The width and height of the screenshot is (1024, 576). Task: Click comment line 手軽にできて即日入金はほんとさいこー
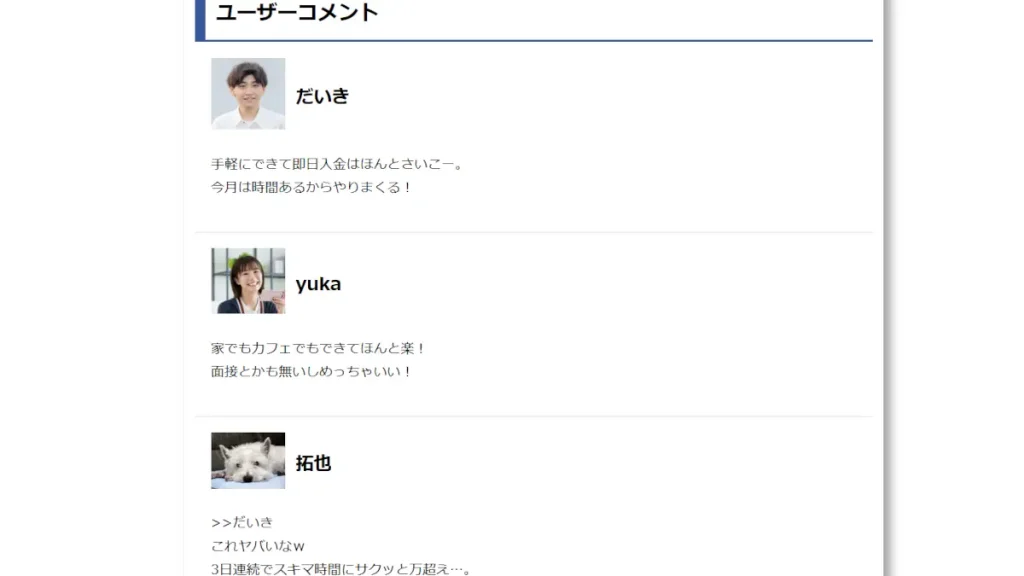click(x=337, y=164)
